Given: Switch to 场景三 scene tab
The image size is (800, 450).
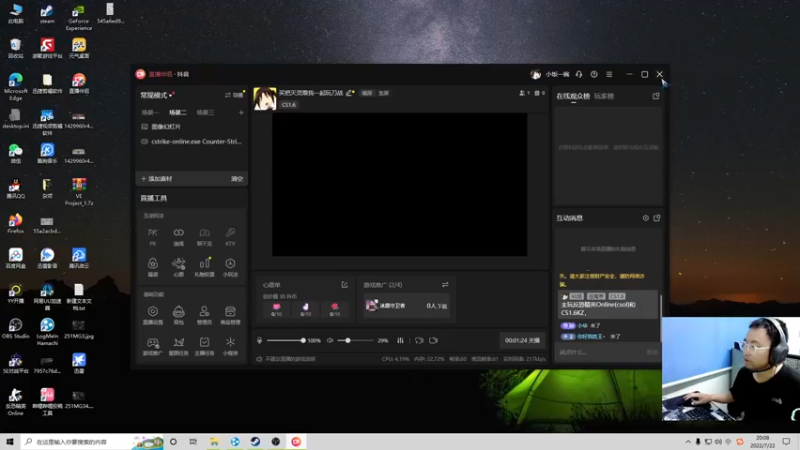Looking at the screenshot, I should click(205, 112).
